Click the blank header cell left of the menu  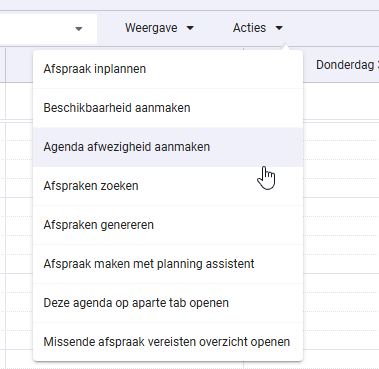19,65
